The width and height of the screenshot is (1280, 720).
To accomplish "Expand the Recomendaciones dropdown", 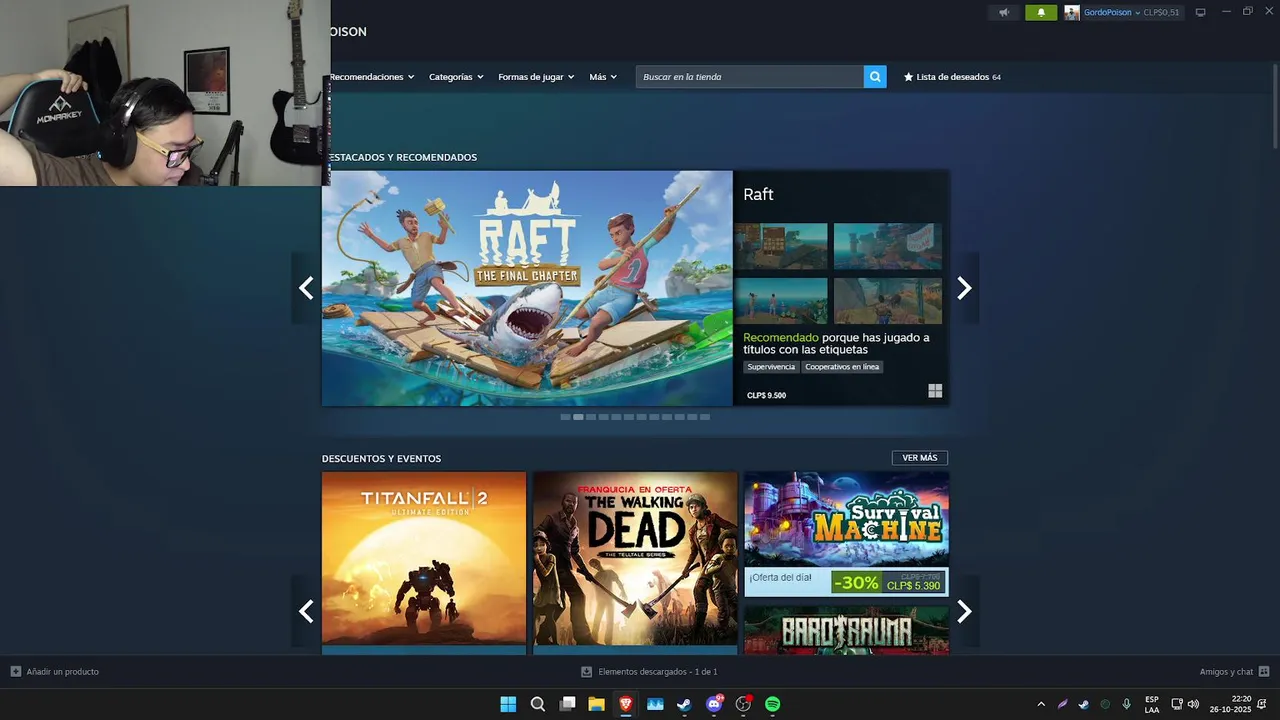I will [372, 77].
